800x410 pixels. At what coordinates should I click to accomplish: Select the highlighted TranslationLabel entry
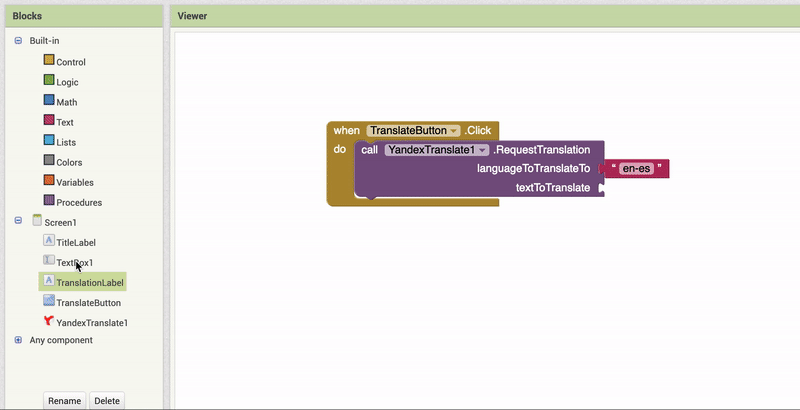pyautogui.click(x=83, y=282)
